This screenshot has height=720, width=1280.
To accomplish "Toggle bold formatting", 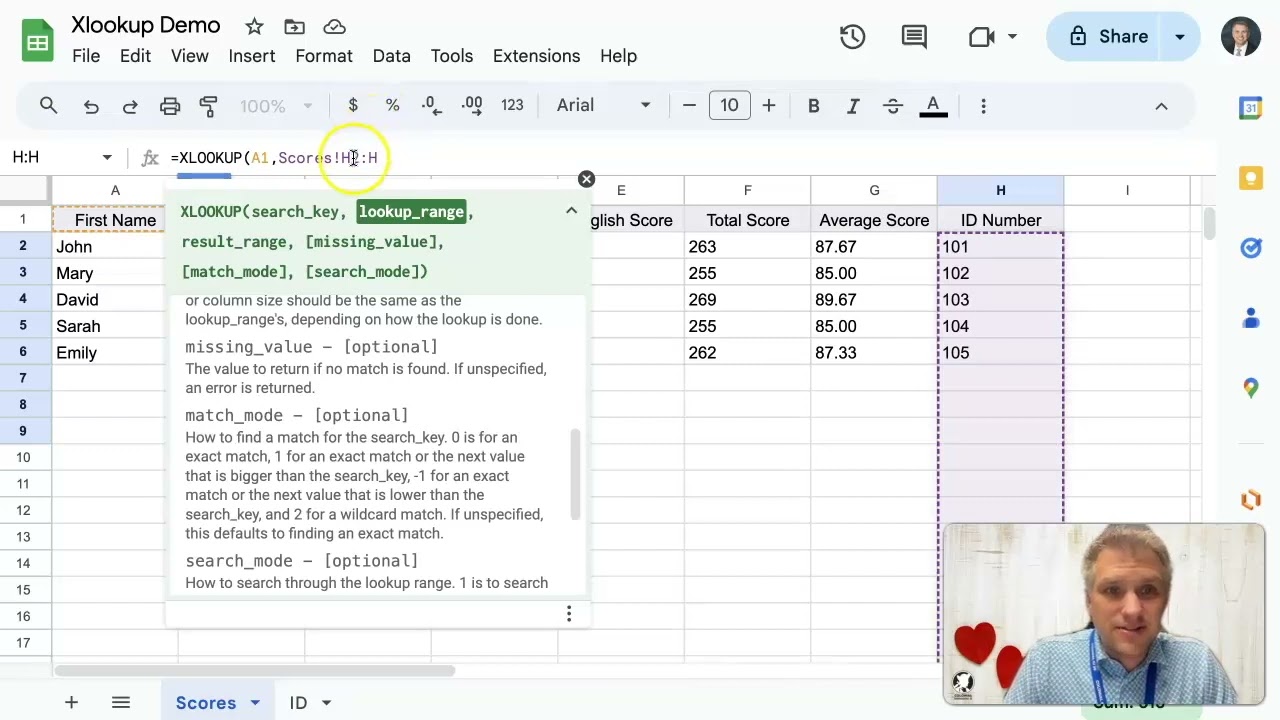I will (x=814, y=105).
